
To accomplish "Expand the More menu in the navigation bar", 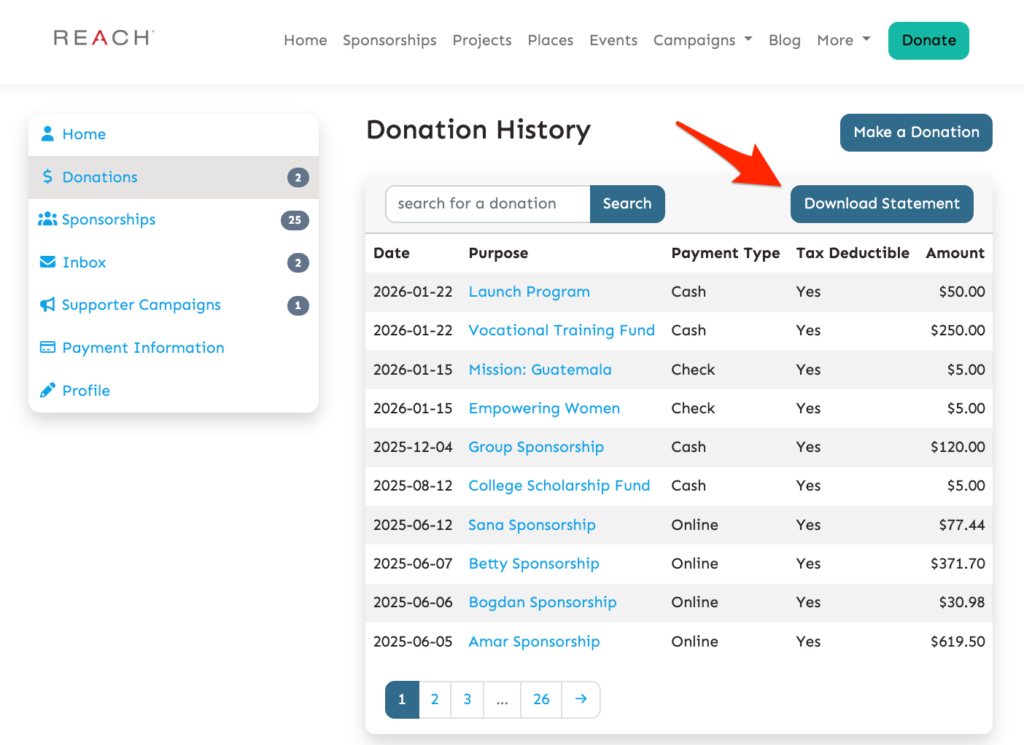I will tap(842, 40).
